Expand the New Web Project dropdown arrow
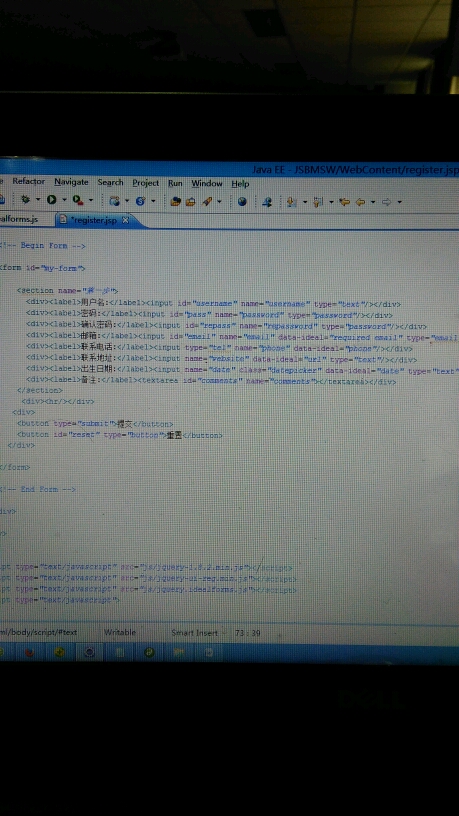The image size is (459, 816). pos(126,201)
